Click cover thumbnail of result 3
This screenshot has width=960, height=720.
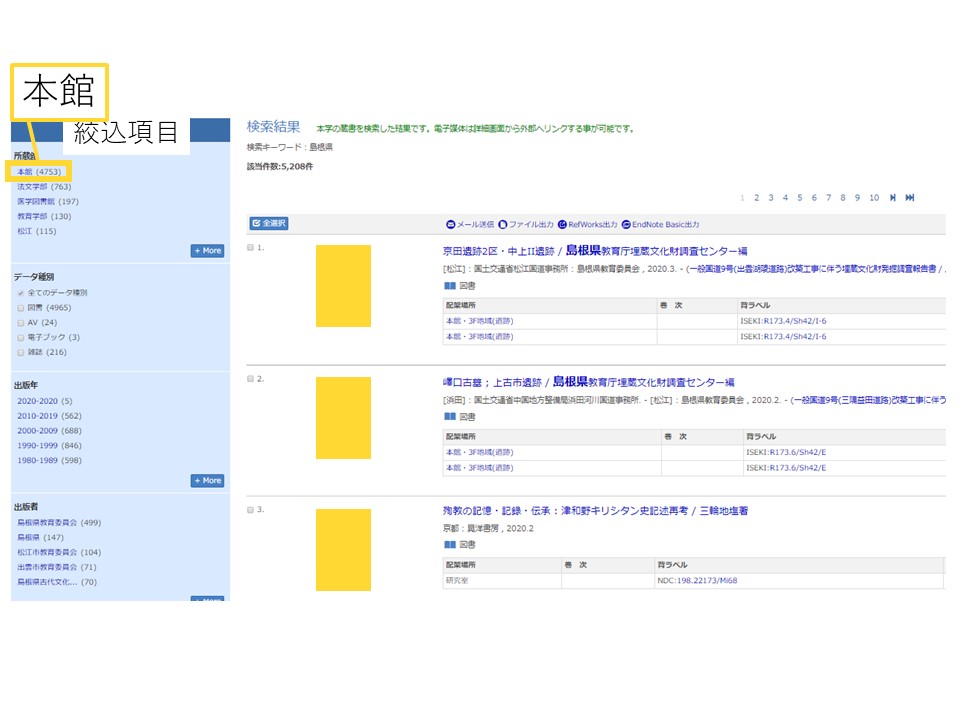pyautogui.click(x=343, y=550)
